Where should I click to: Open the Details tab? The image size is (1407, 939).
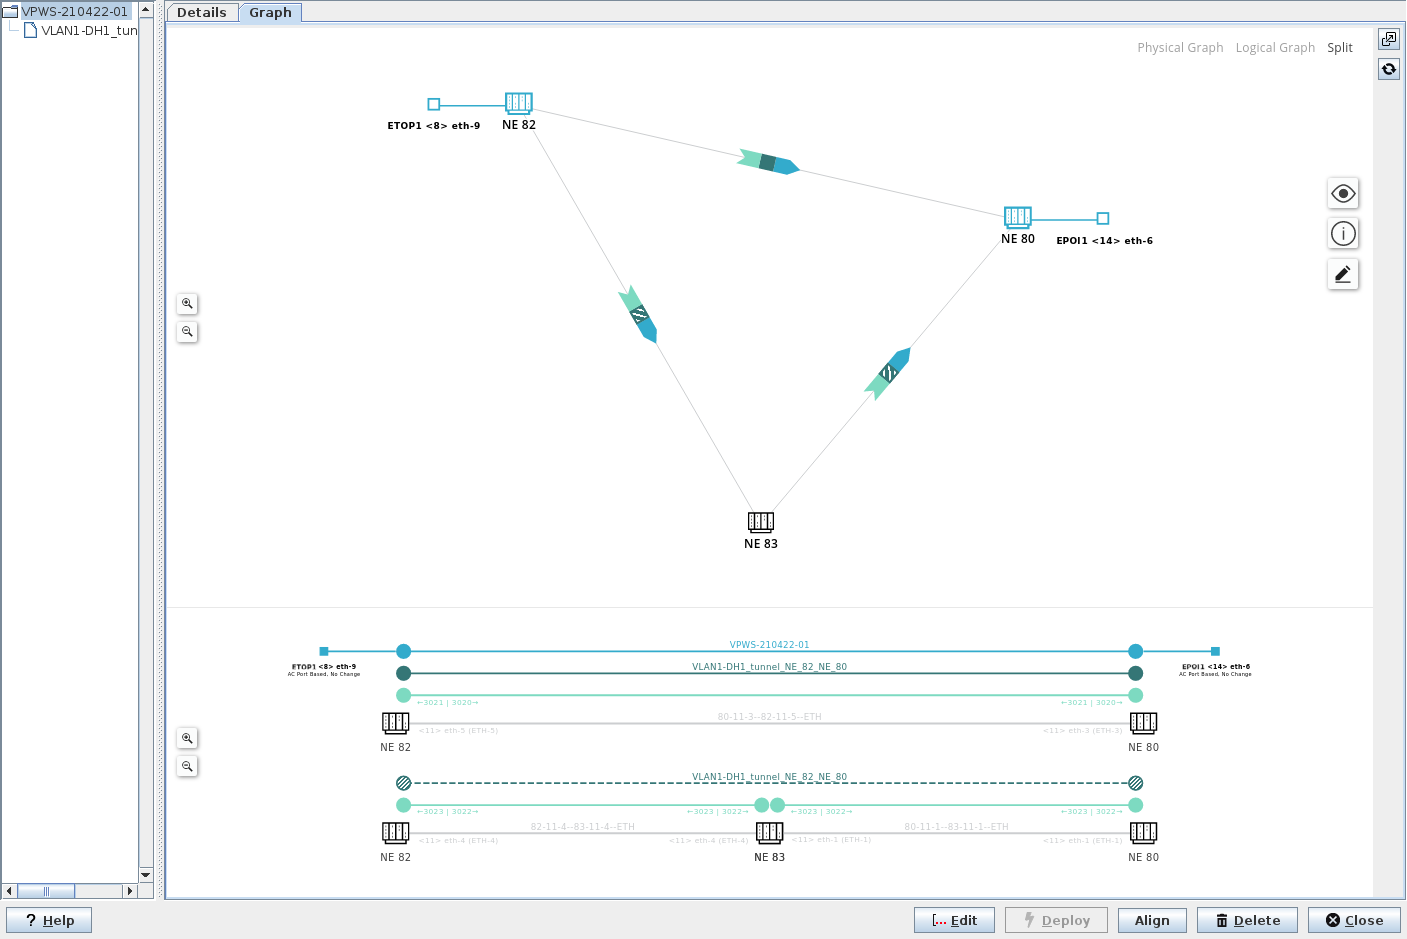[x=202, y=13]
